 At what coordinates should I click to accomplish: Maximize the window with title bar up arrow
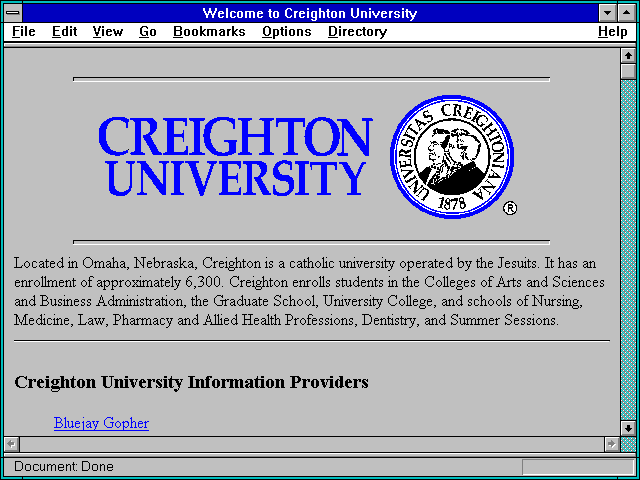click(x=627, y=13)
